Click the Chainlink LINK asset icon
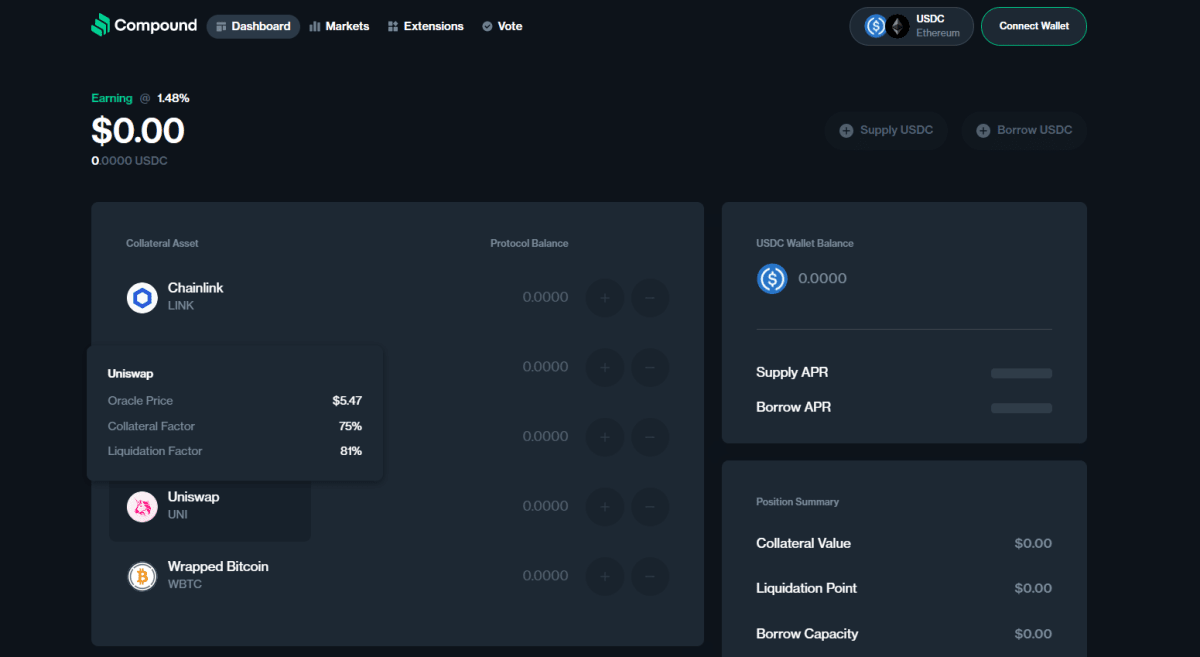Viewport: 1200px width, 657px height. pyautogui.click(x=143, y=297)
